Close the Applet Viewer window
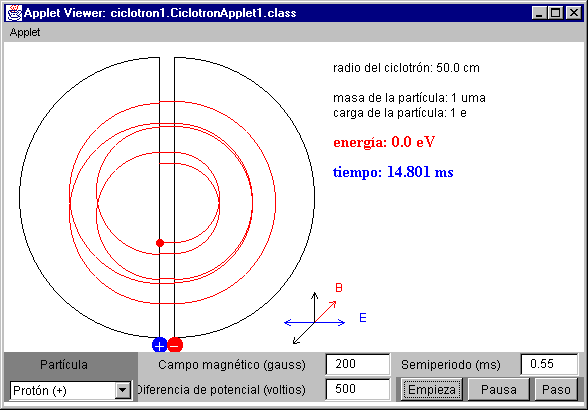Screen dimensions: 588x410 574,13
